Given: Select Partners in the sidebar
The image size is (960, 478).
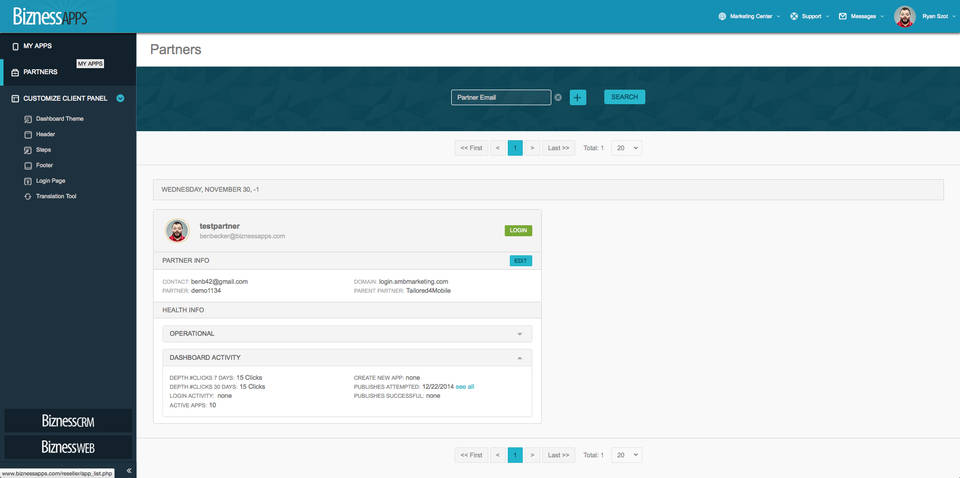Looking at the screenshot, I should pyautogui.click(x=40, y=72).
